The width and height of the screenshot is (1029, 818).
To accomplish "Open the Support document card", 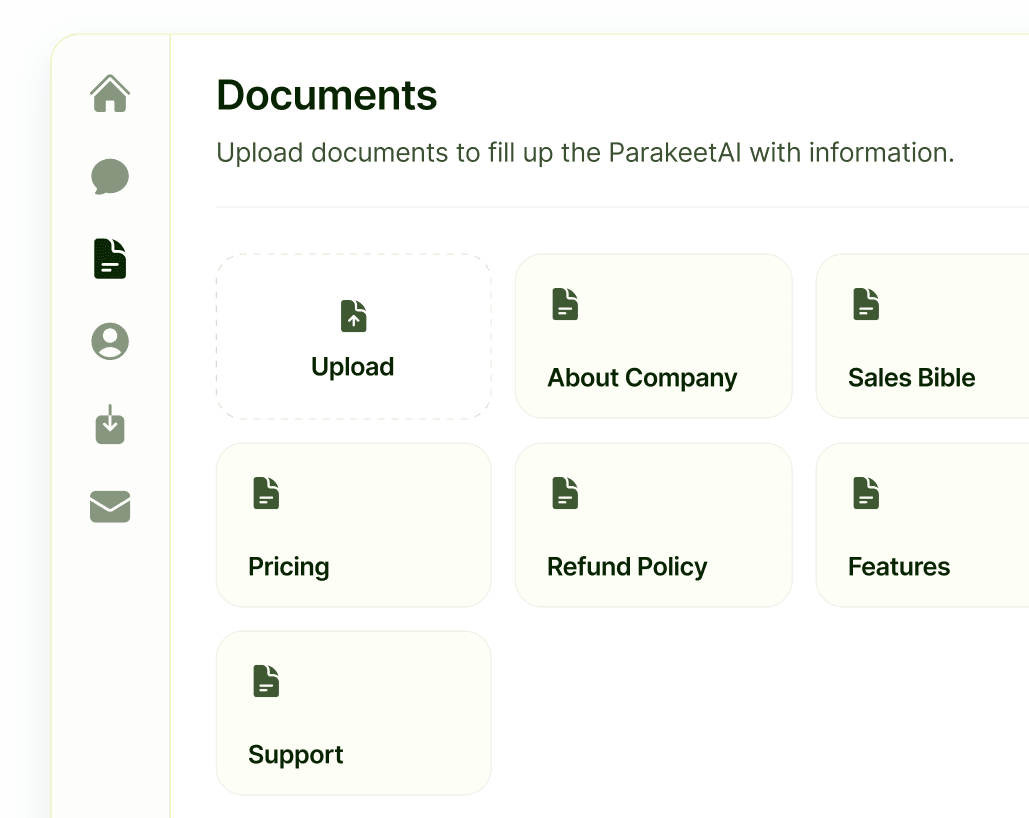I will 353,712.
